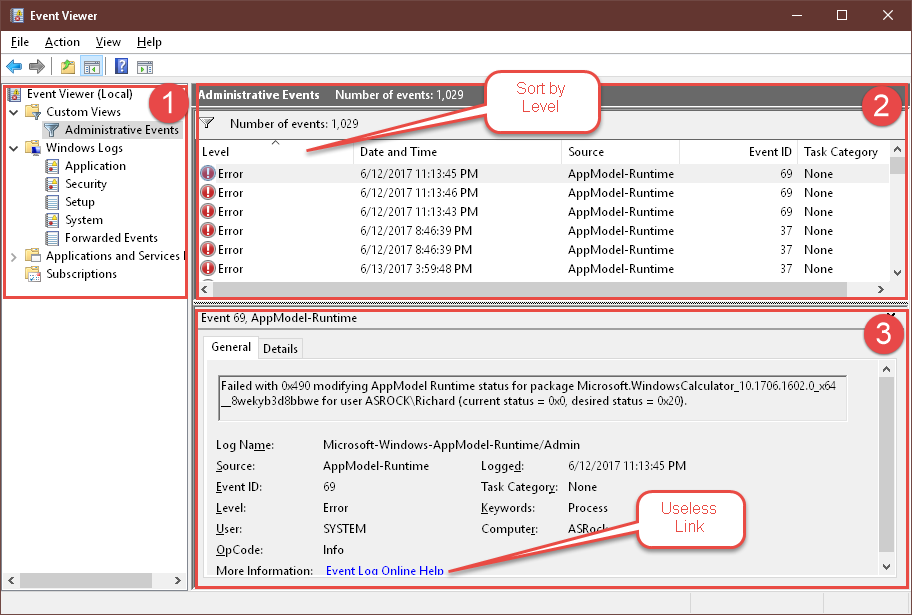Sort events by the Level column header
The image size is (912, 615).
tap(216, 151)
